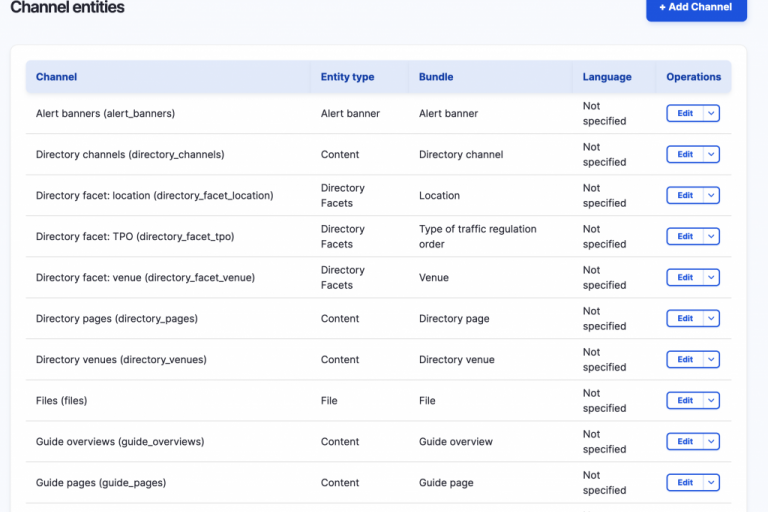Viewport: 768px width, 512px height.
Task: Expand operations arrow for Files row
Action: click(711, 401)
